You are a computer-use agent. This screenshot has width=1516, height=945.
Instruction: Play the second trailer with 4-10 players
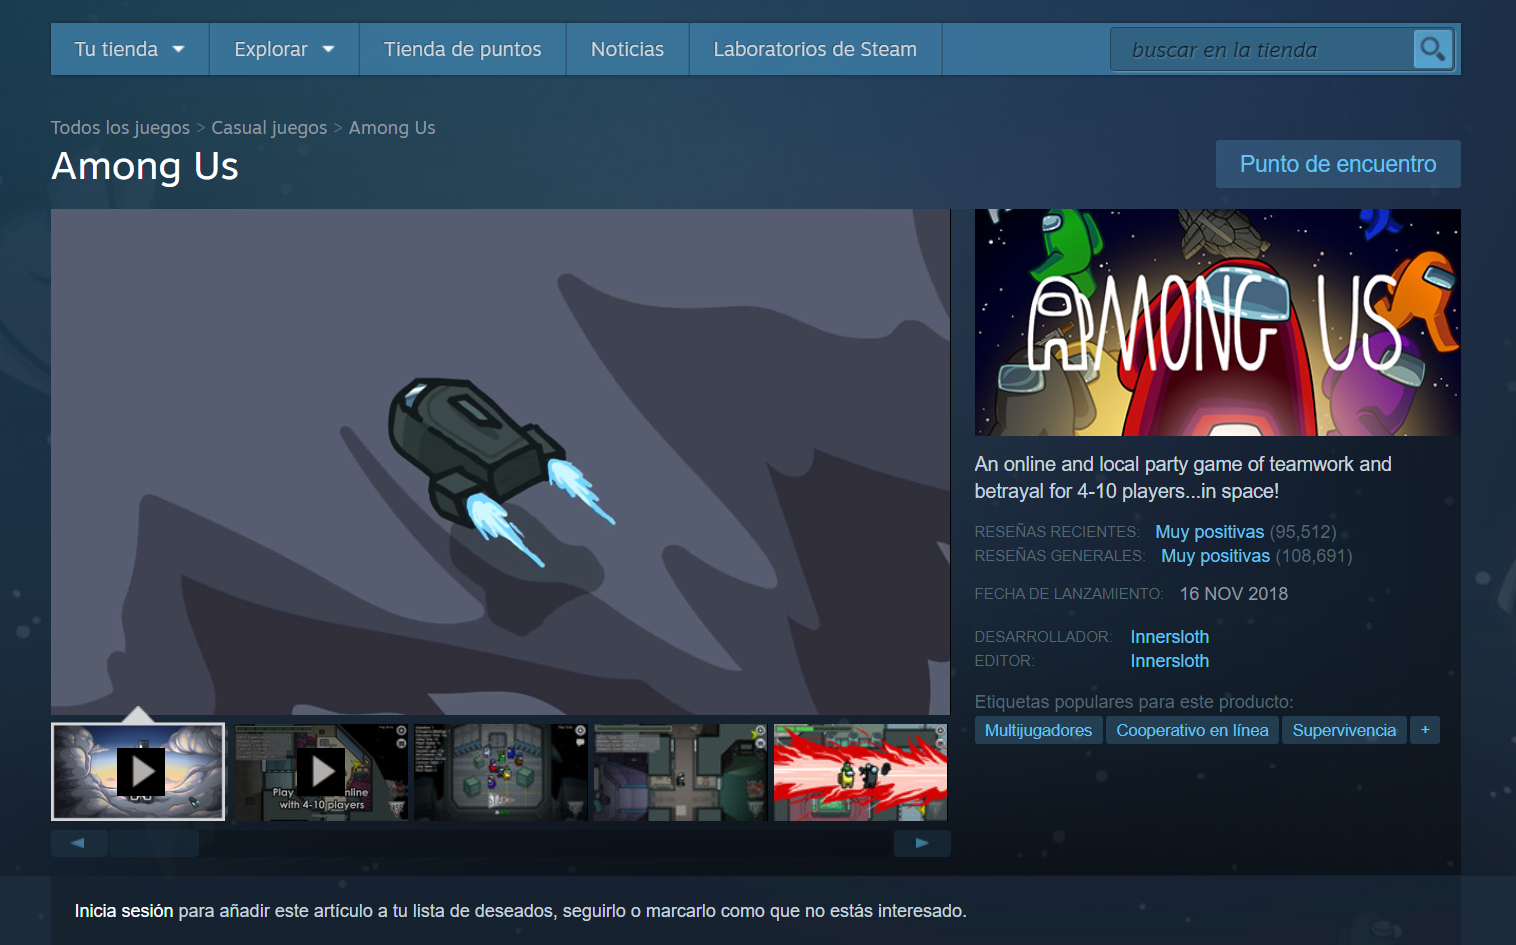point(320,772)
